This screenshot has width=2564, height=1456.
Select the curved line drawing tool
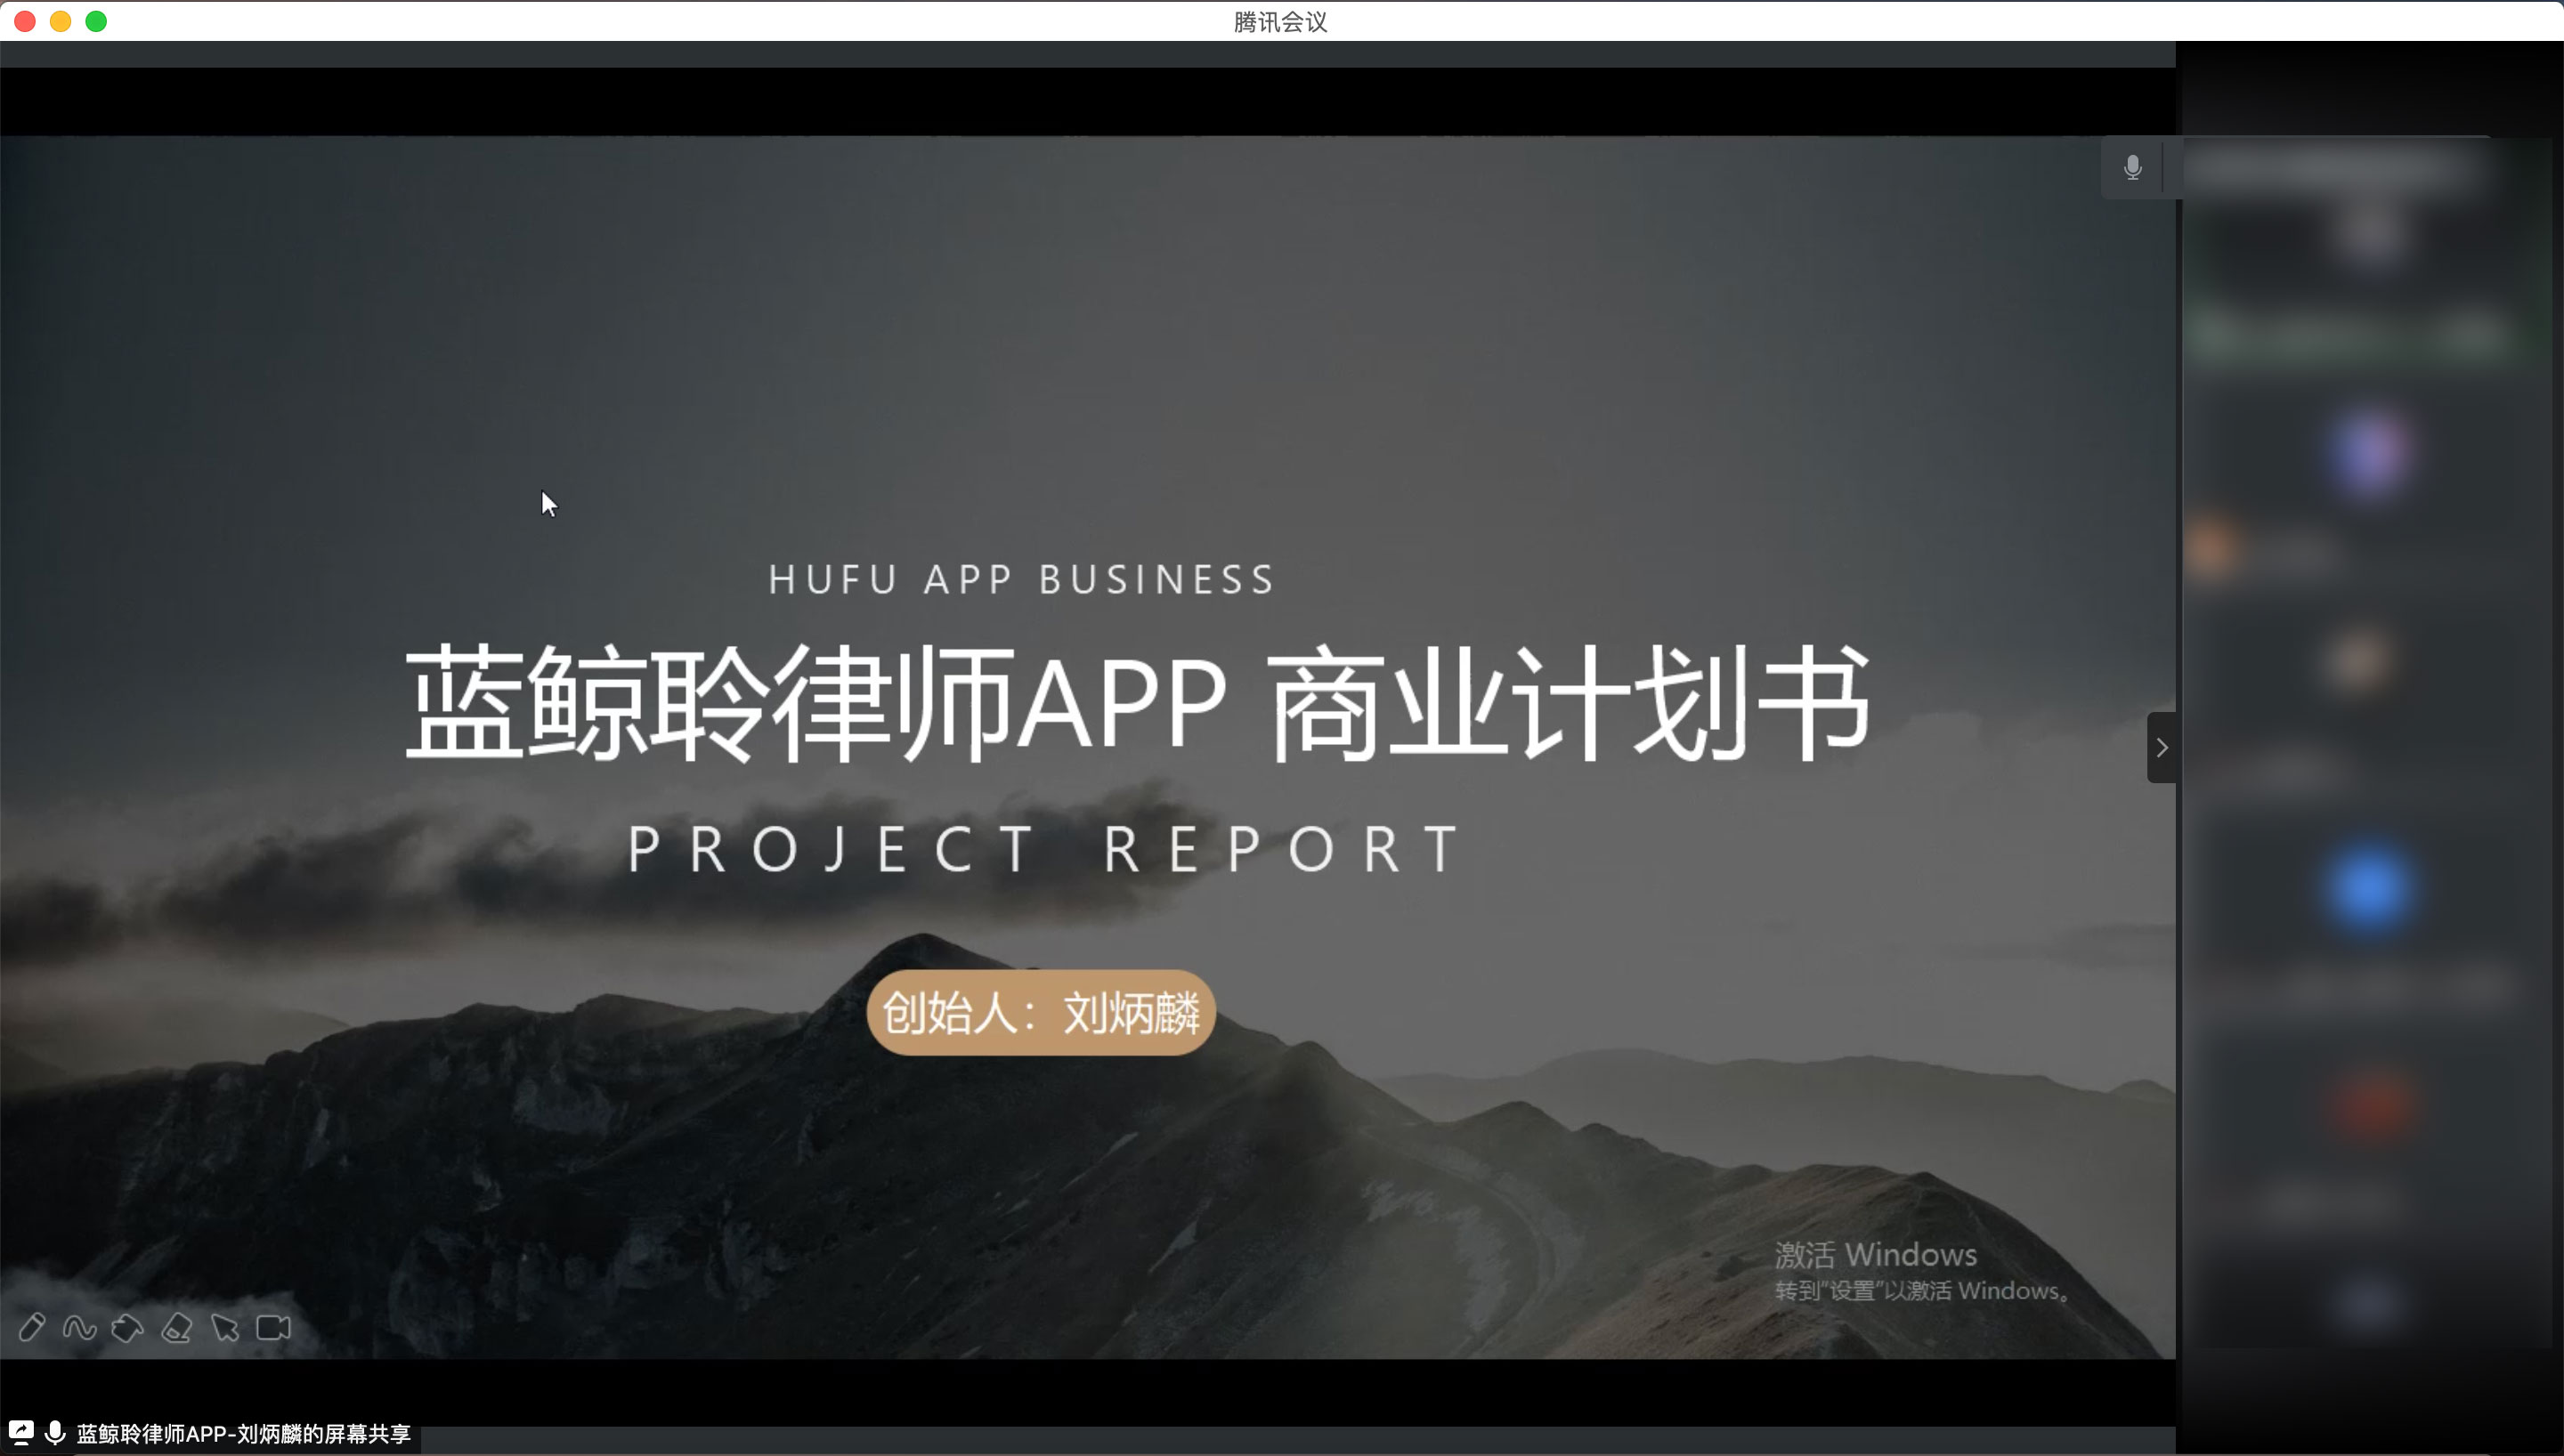click(79, 1327)
